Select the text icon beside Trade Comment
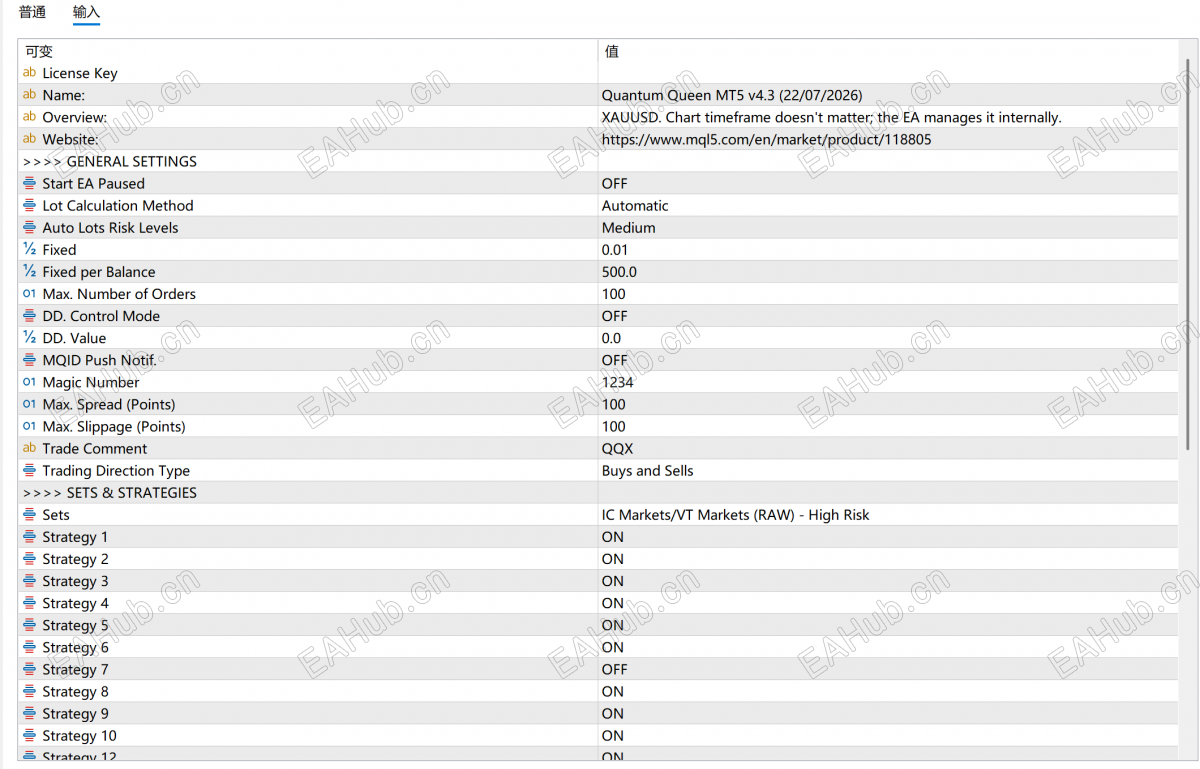Screen dimensions: 1200x769 29,448
